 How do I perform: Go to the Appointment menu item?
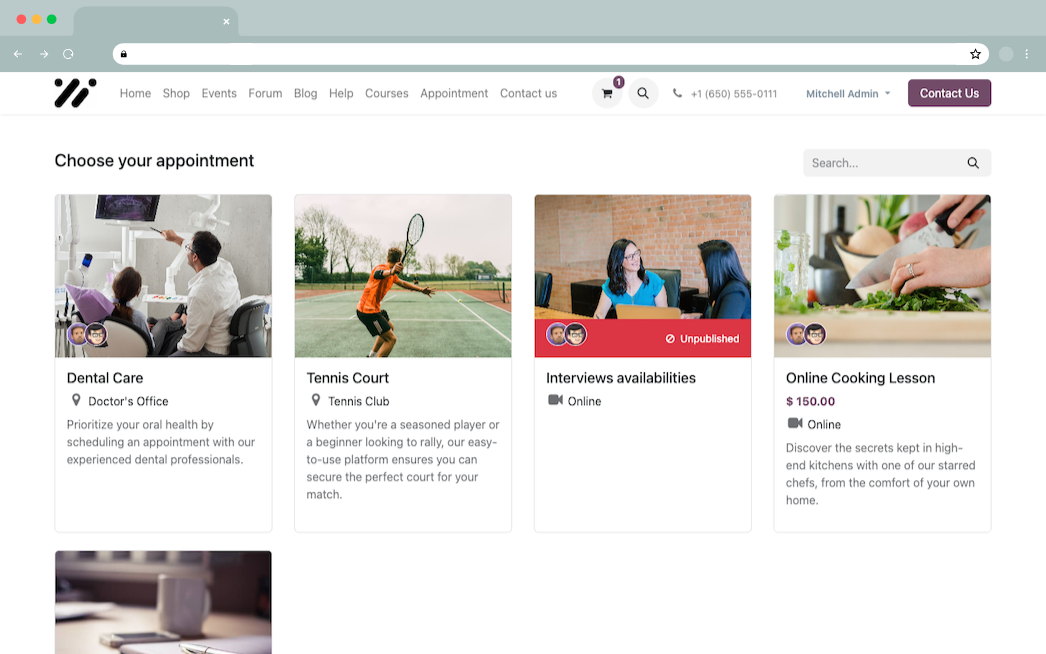tap(454, 94)
